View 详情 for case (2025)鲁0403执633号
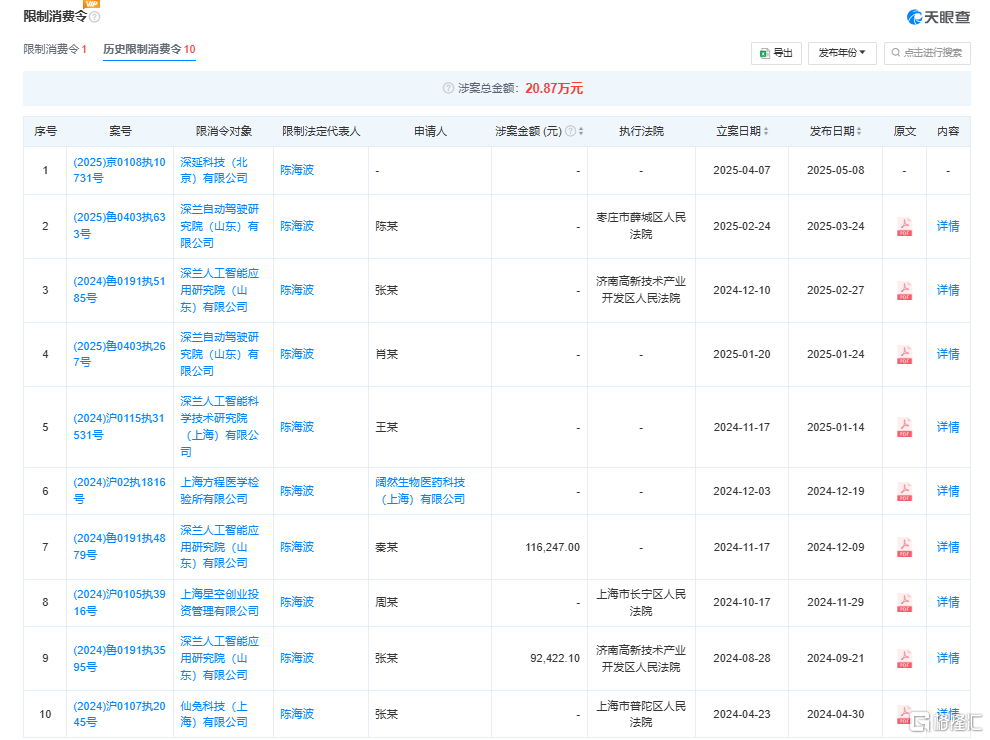Screen dimensions: 990x740 (x=948, y=226)
